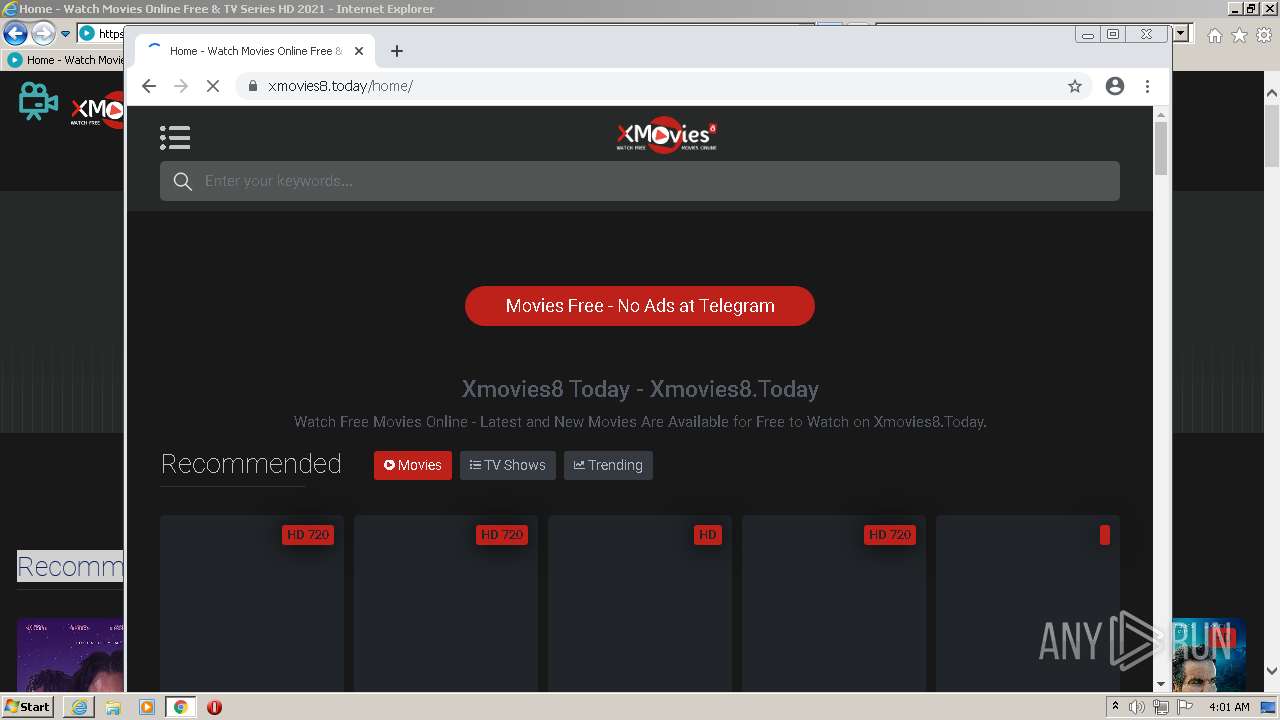
Task: Open Chrome three-dot menu
Action: coord(1147,86)
